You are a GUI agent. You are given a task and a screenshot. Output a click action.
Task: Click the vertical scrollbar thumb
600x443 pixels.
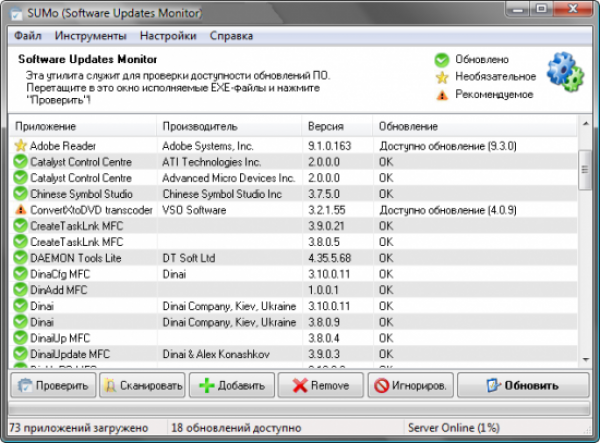click(585, 169)
